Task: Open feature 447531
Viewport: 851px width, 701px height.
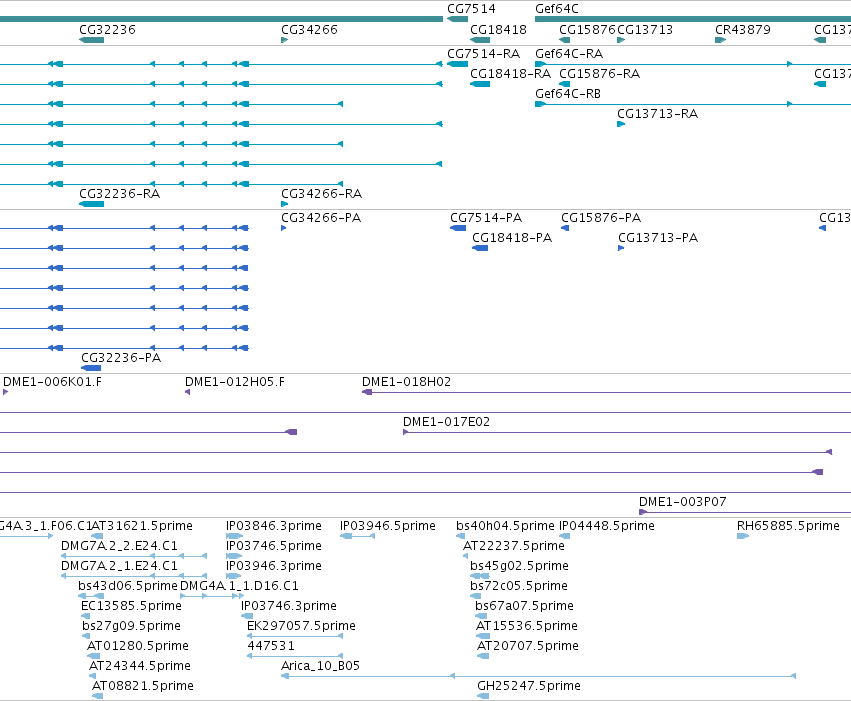Action: pyautogui.click(x=271, y=646)
